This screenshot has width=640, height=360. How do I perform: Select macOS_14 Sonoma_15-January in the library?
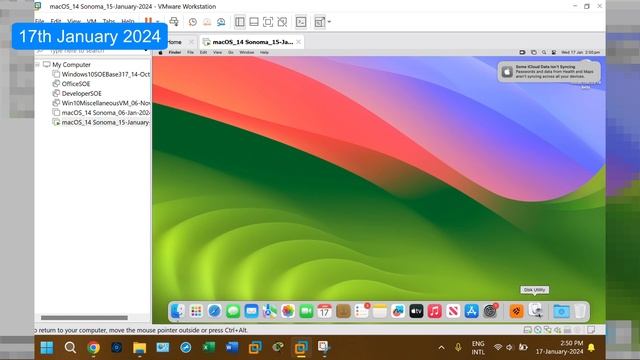point(101,122)
